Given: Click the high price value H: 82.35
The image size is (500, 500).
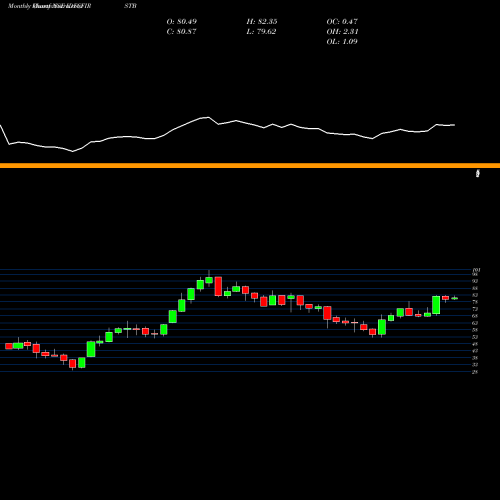Looking at the screenshot, I should [262, 22].
